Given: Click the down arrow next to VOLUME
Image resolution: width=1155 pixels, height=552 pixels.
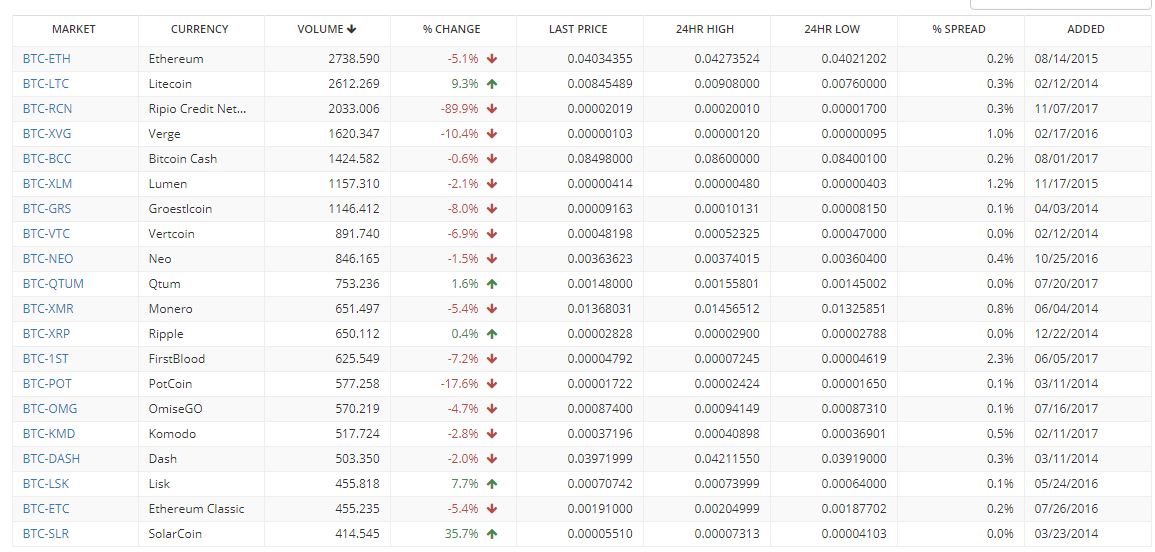Looking at the screenshot, I should coord(352,29).
